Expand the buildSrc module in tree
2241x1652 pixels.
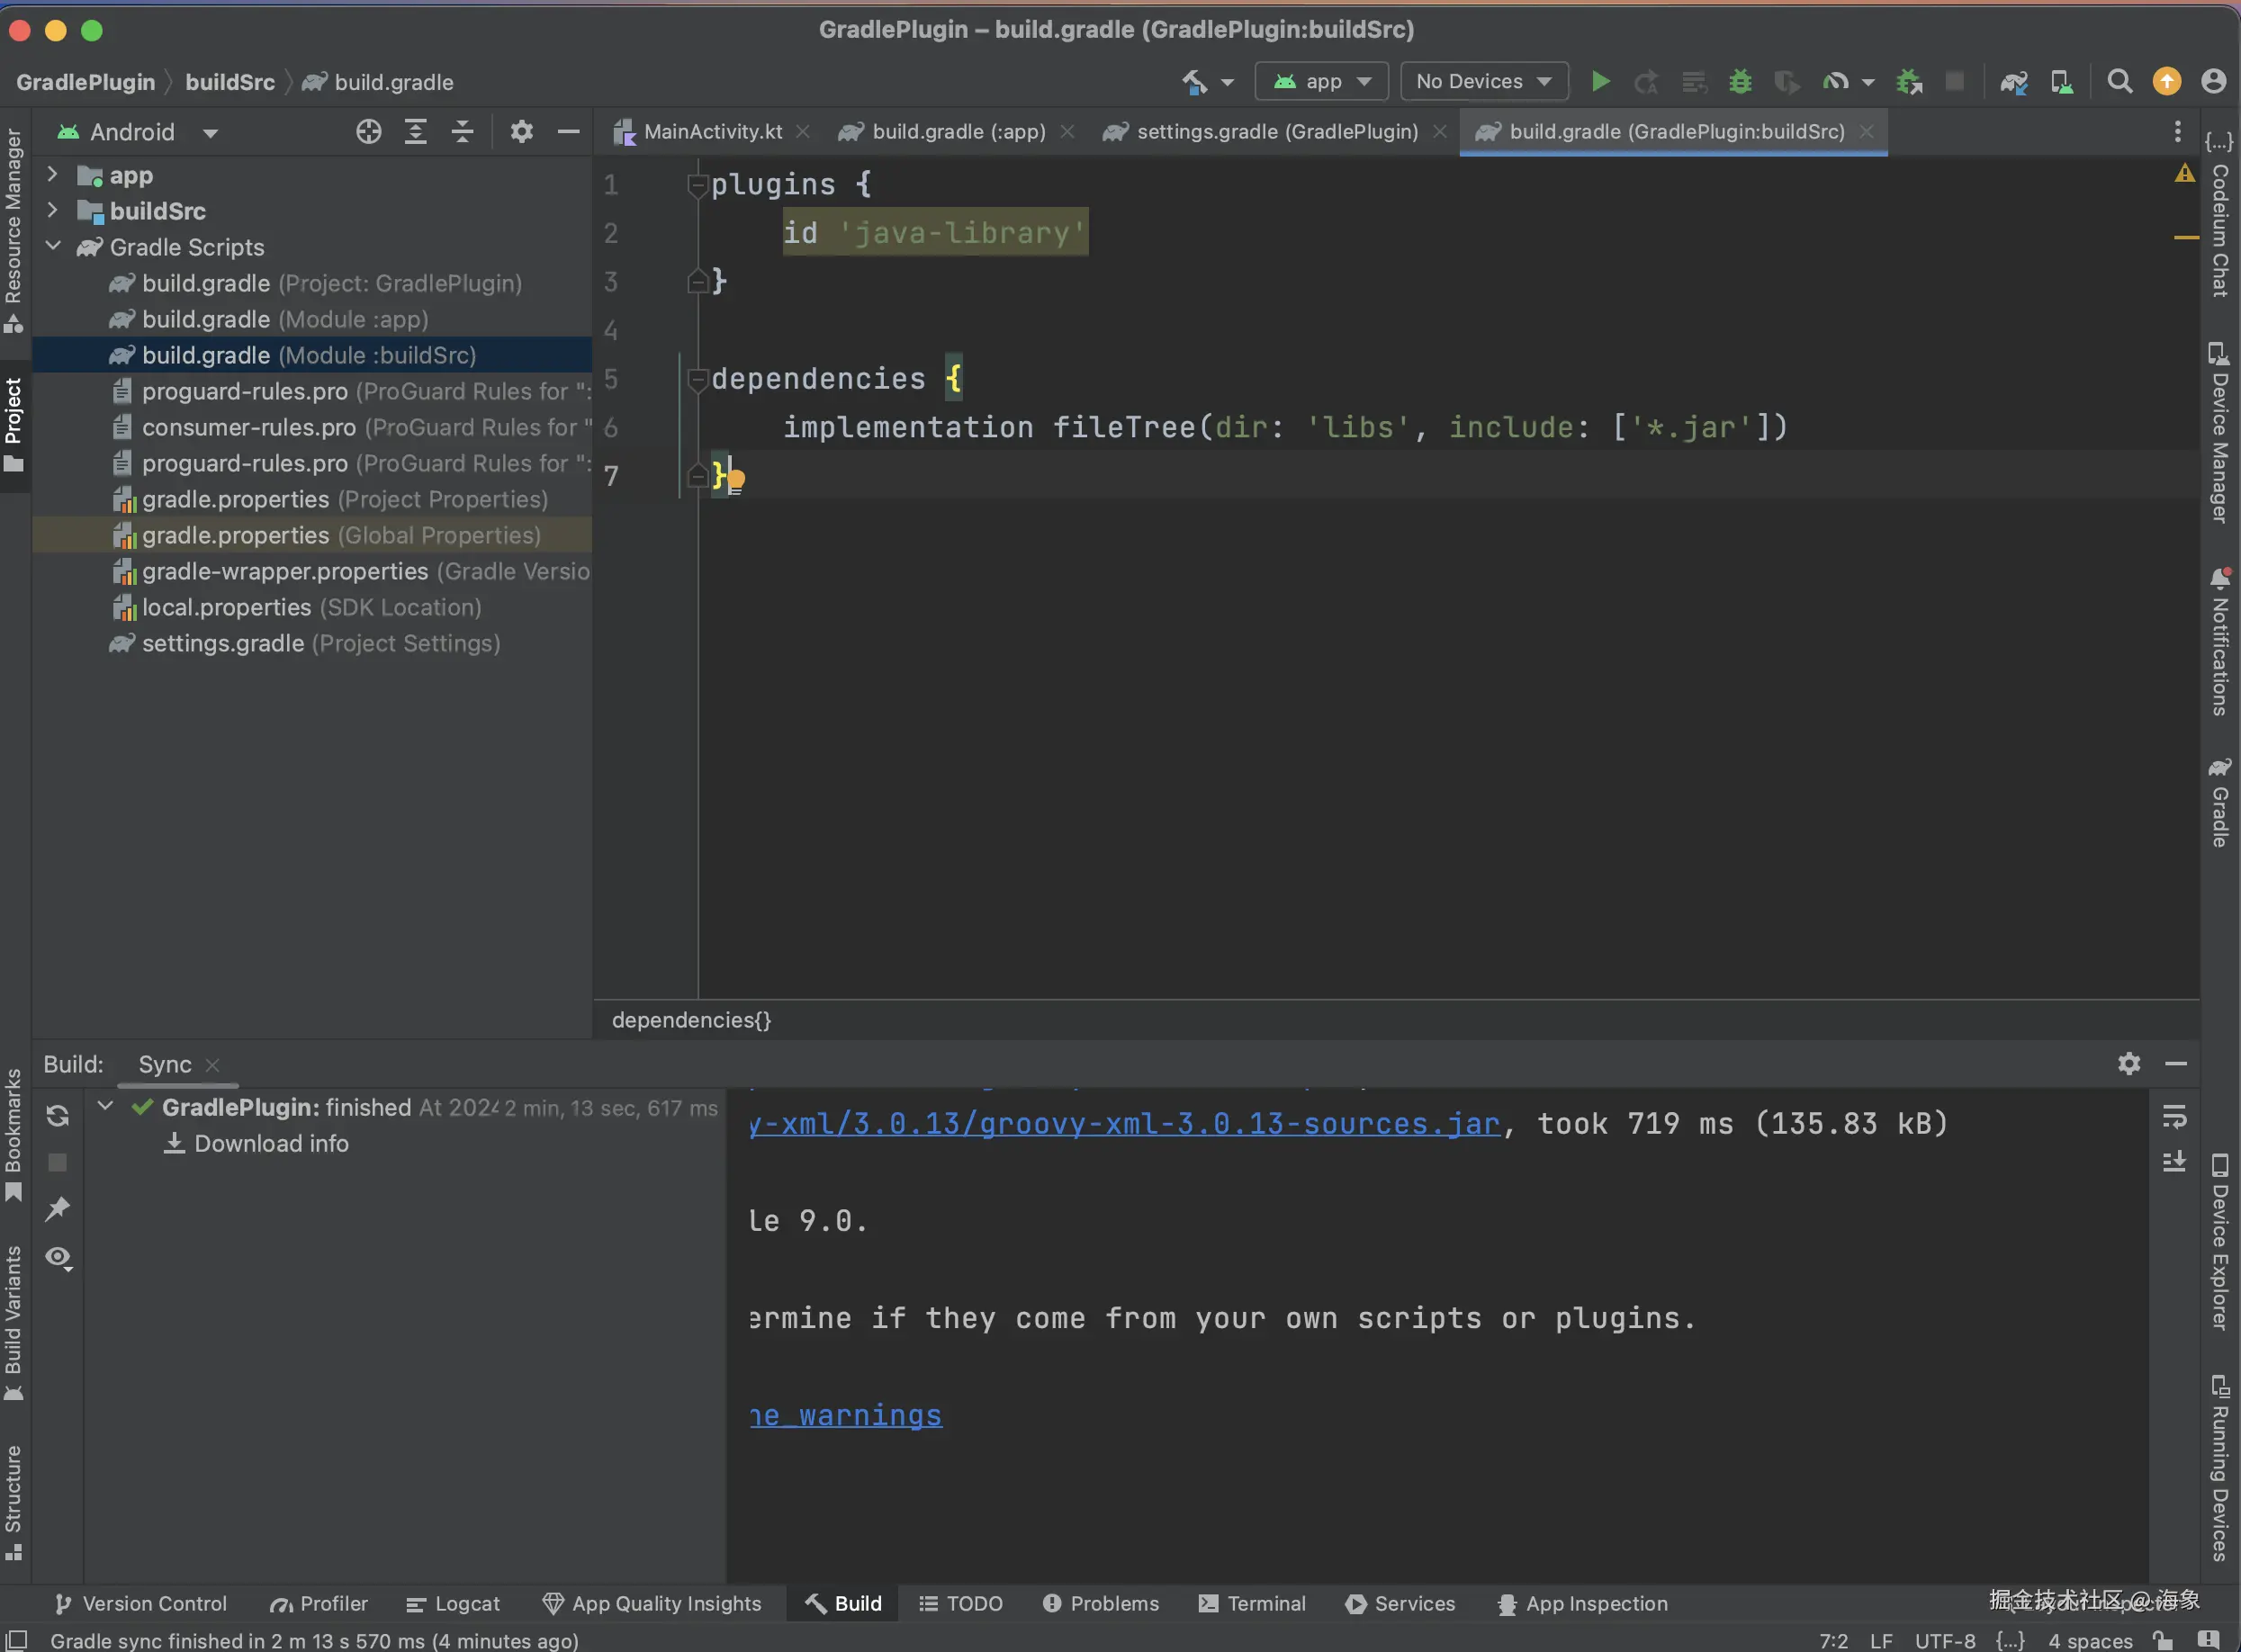[53, 210]
